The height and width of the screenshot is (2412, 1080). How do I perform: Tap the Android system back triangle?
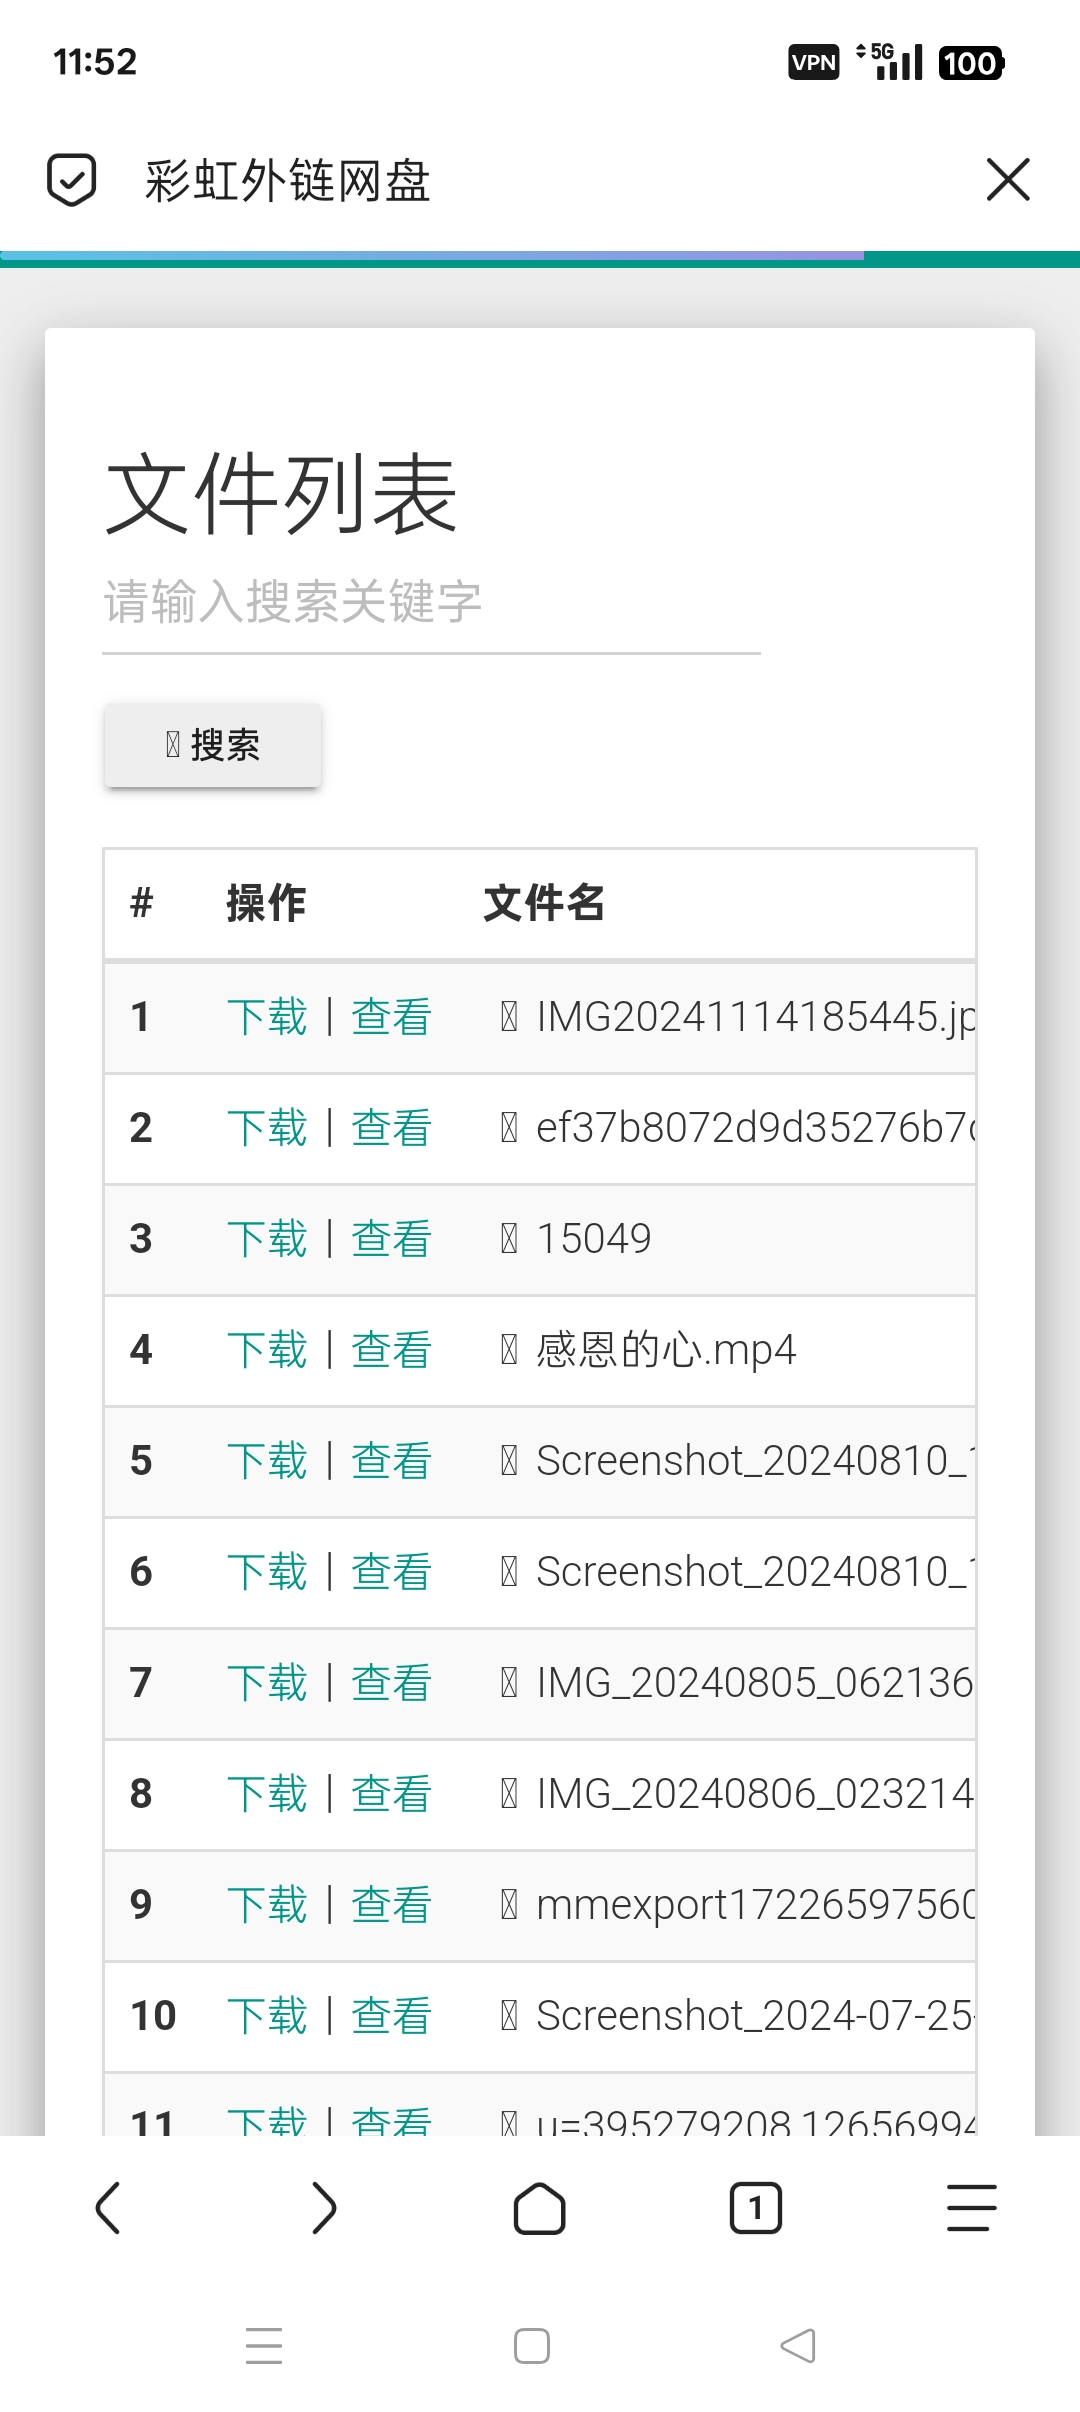(x=798, y=2345)
